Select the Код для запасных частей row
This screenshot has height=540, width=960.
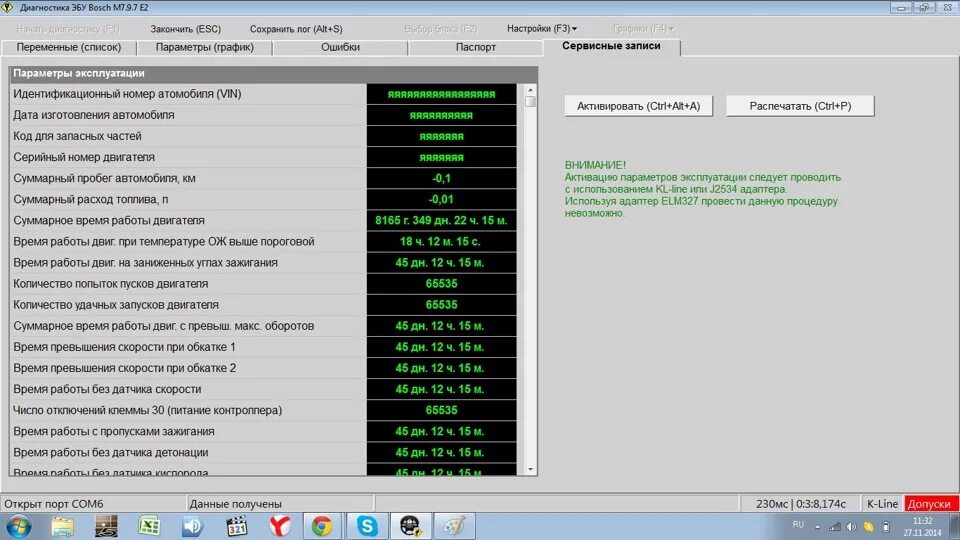[x=263, y=136]
